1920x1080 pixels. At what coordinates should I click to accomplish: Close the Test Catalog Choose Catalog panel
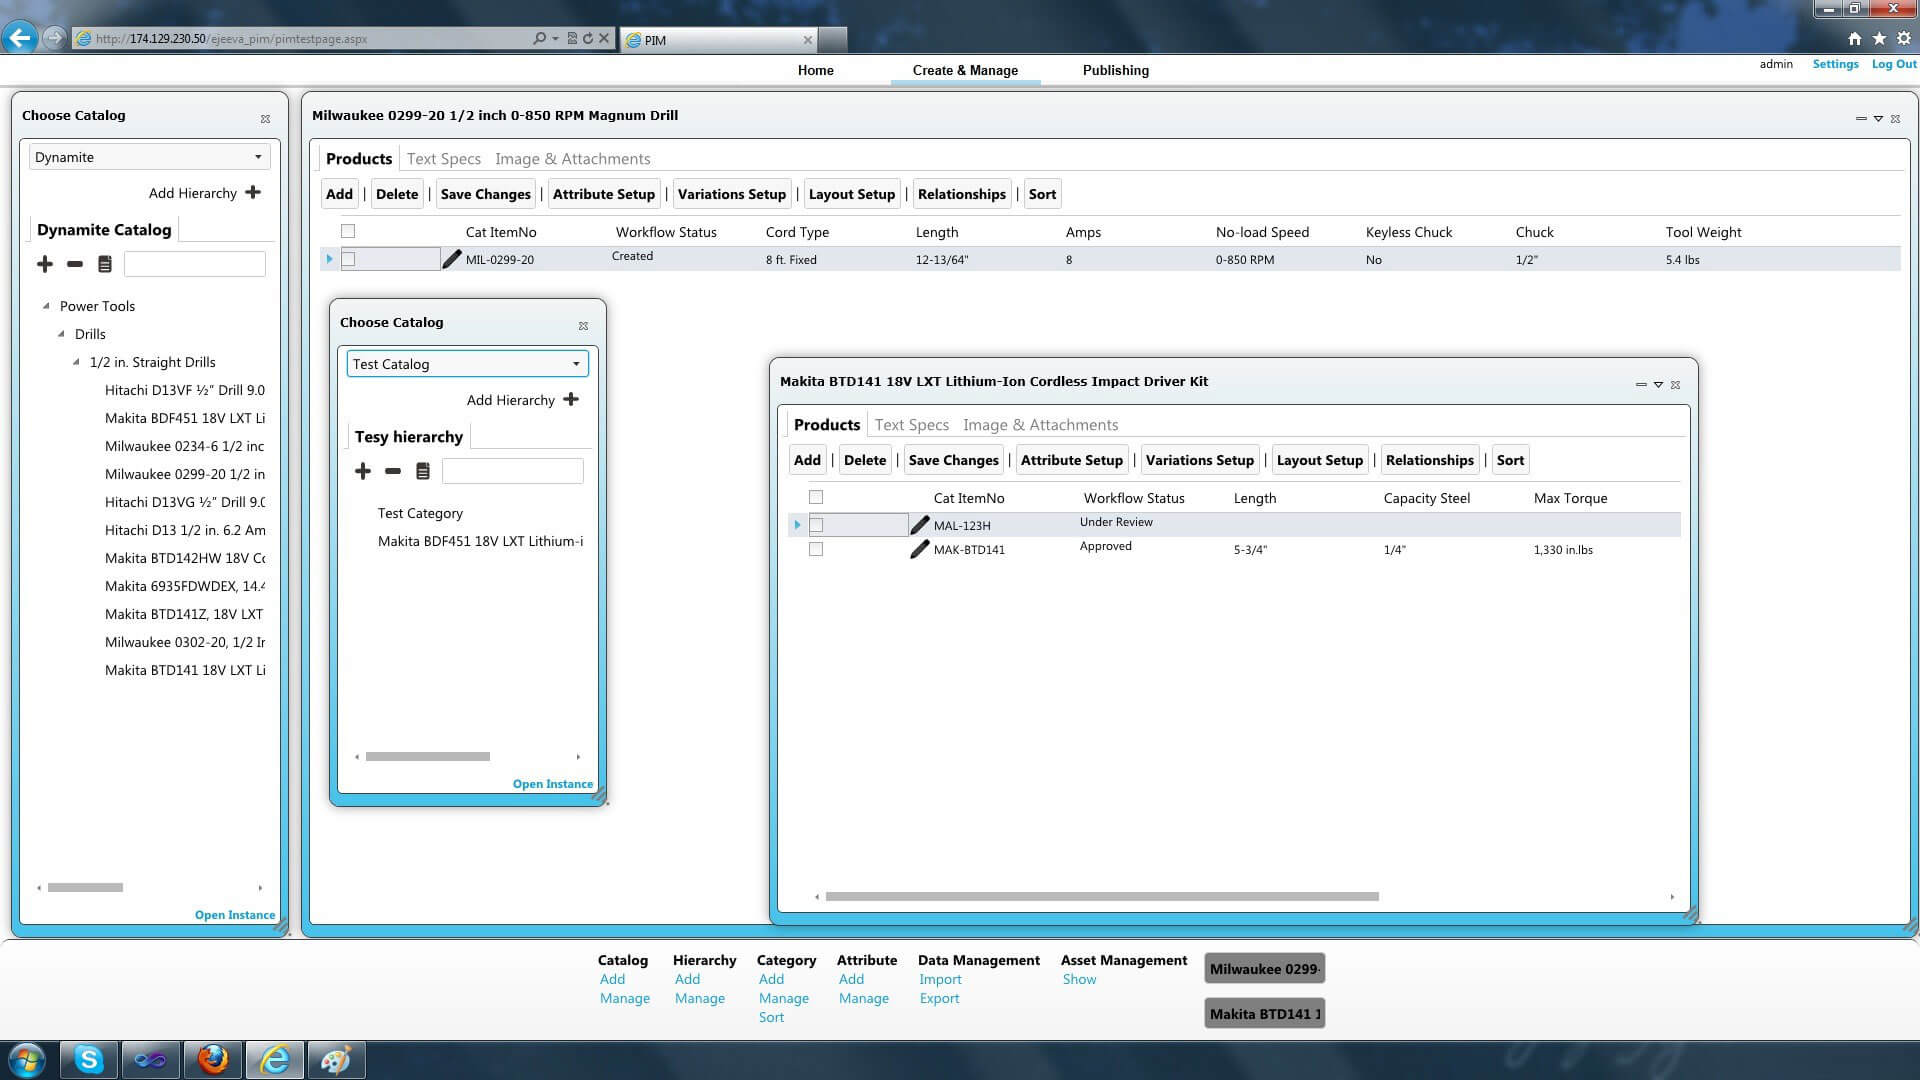click(583, 326)
